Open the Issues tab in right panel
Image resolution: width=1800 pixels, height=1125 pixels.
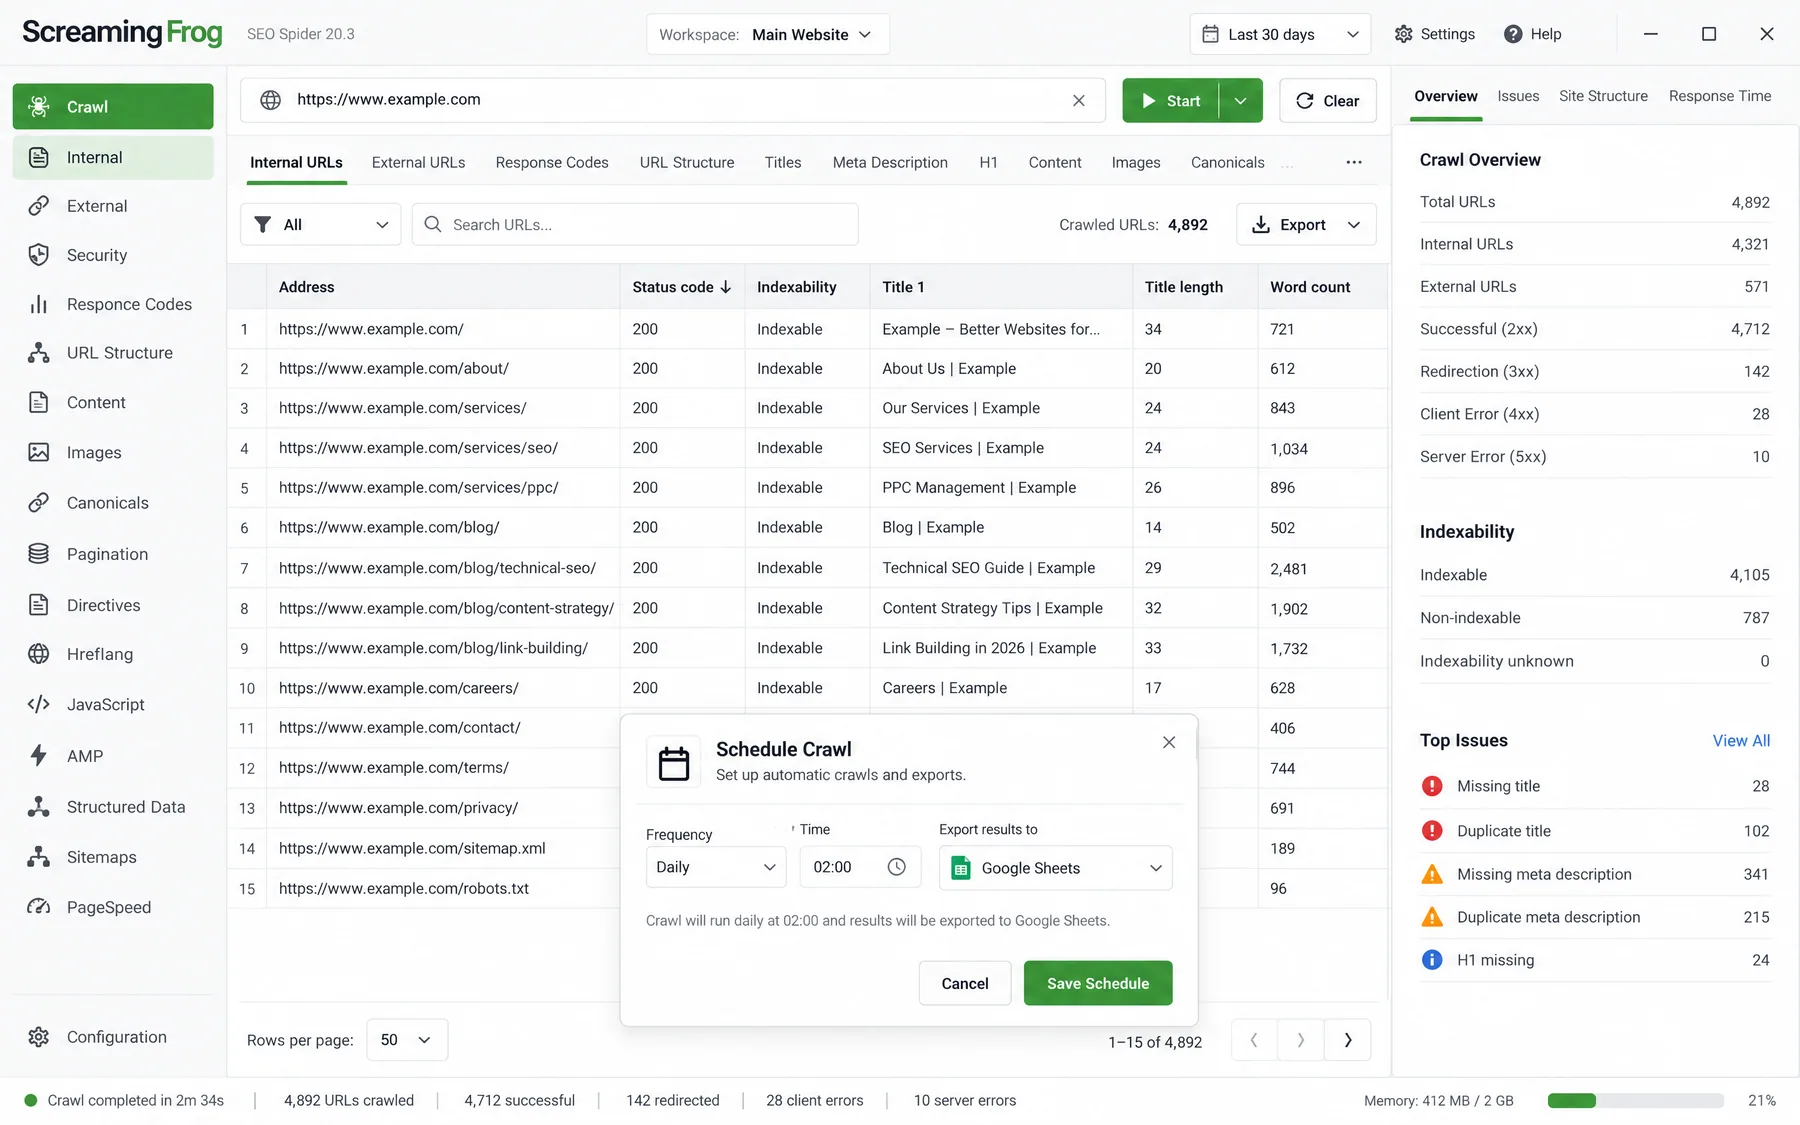point(1518,96)
